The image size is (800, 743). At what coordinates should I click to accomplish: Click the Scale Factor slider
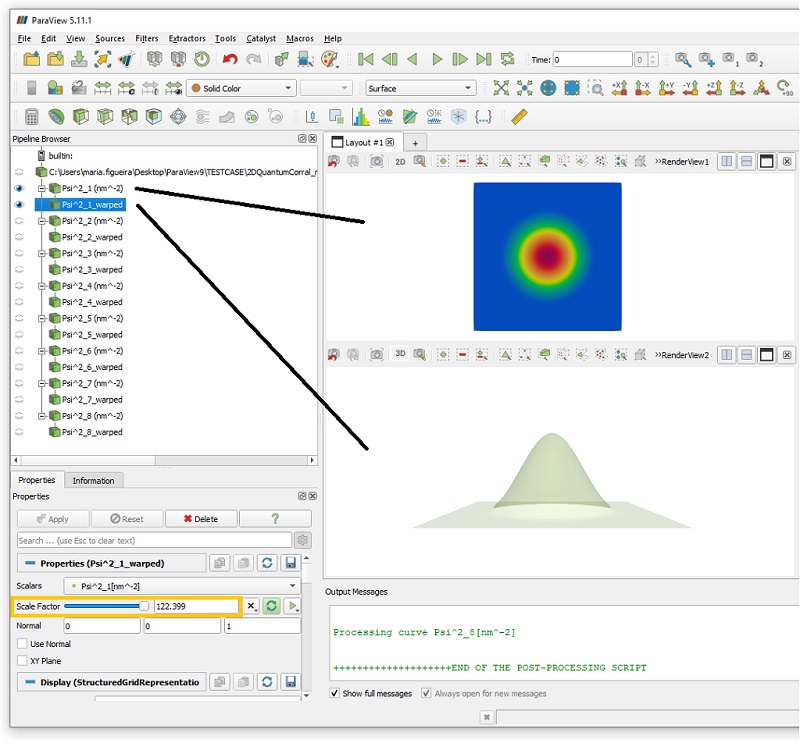pyautogui.click(x=107, y=606)
